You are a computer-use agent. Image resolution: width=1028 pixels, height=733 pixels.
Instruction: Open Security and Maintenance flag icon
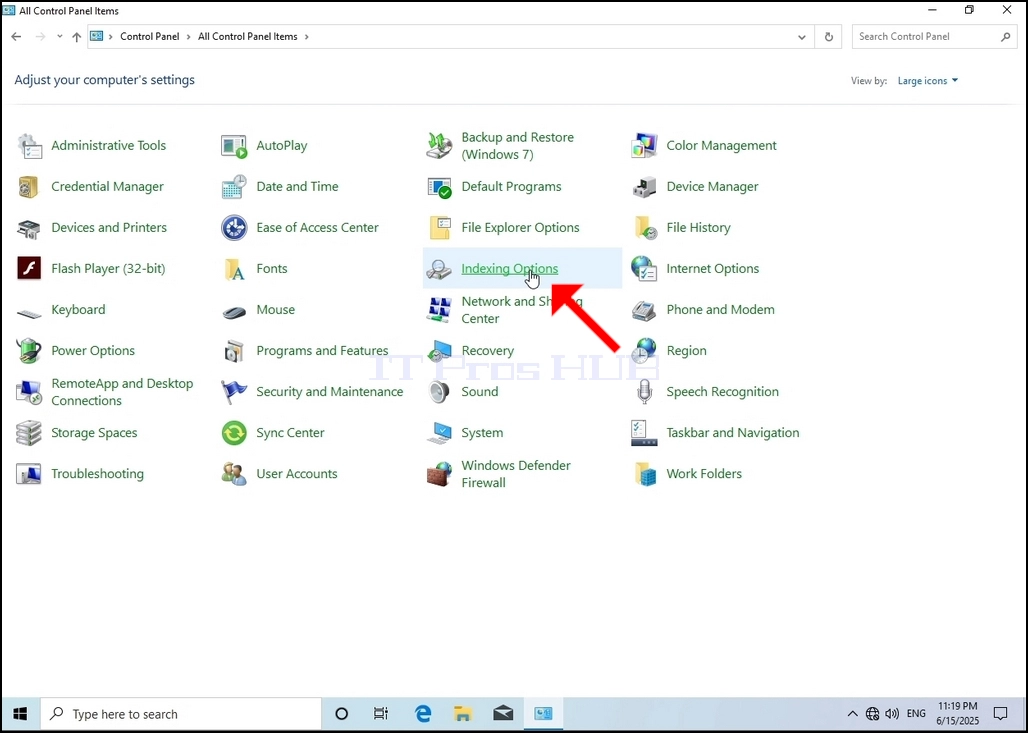click(234, 391)
